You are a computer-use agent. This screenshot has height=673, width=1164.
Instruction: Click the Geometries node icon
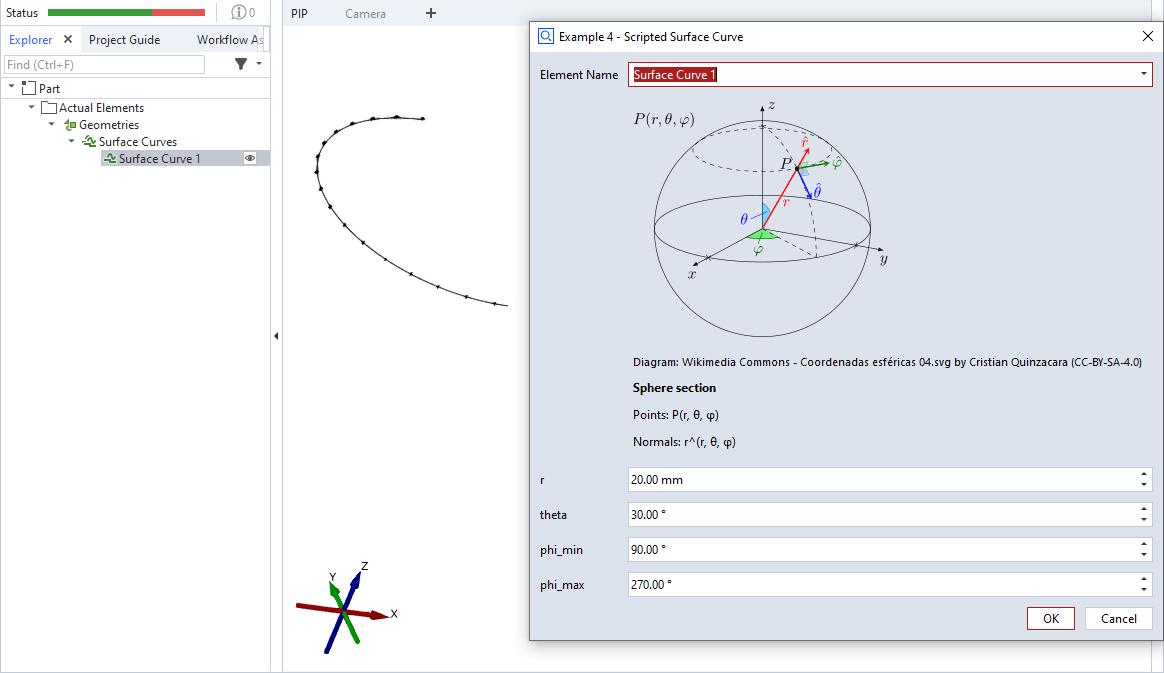70,125
